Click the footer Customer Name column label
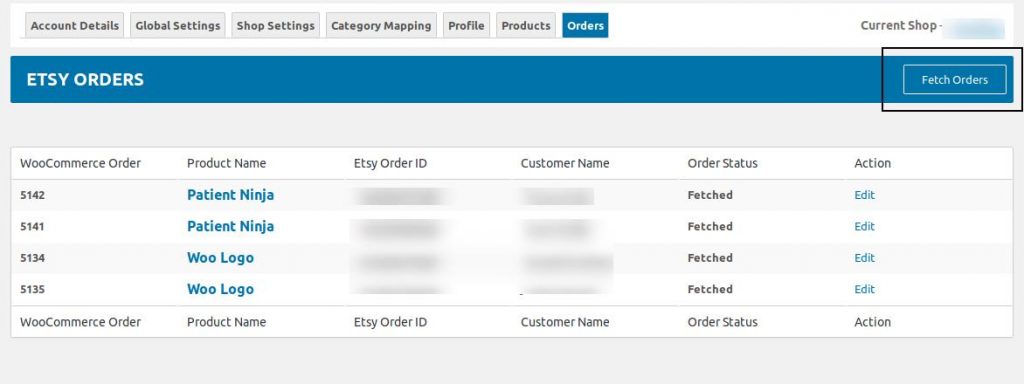Image resolution: width=1024 pixels, height=384 pixels. 565,322
